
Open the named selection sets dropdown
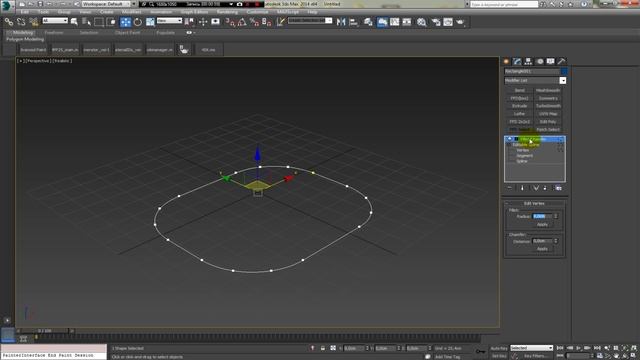click(310, 20)
